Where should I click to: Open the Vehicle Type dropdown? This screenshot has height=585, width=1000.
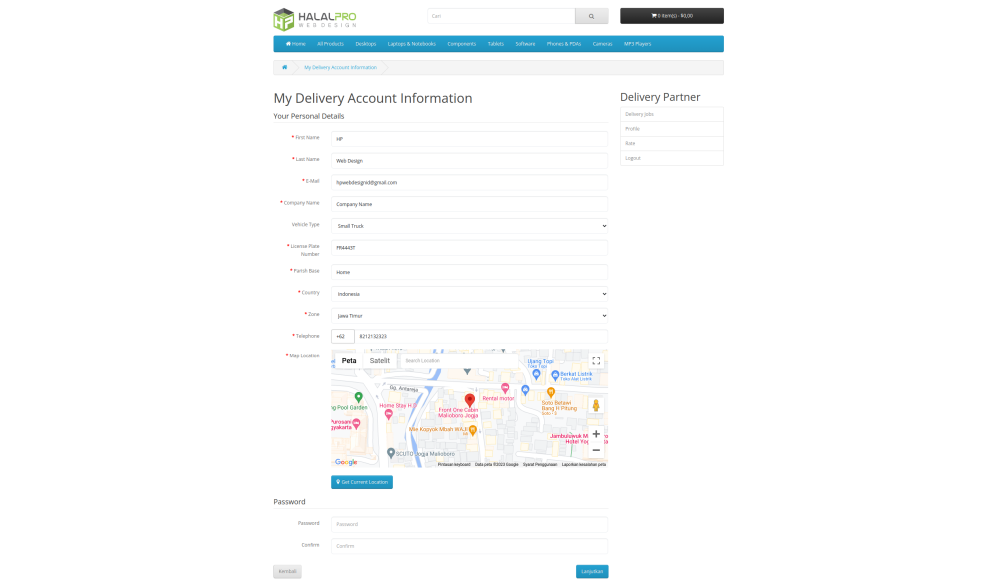click(x=469, y=226)
